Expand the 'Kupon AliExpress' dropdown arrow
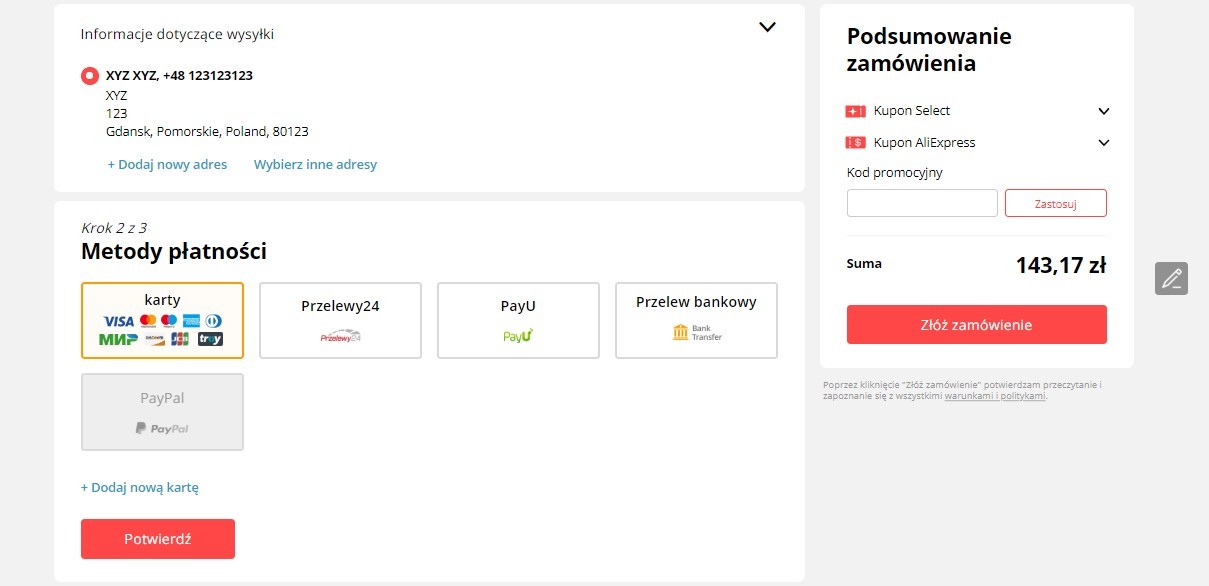 1104,143
